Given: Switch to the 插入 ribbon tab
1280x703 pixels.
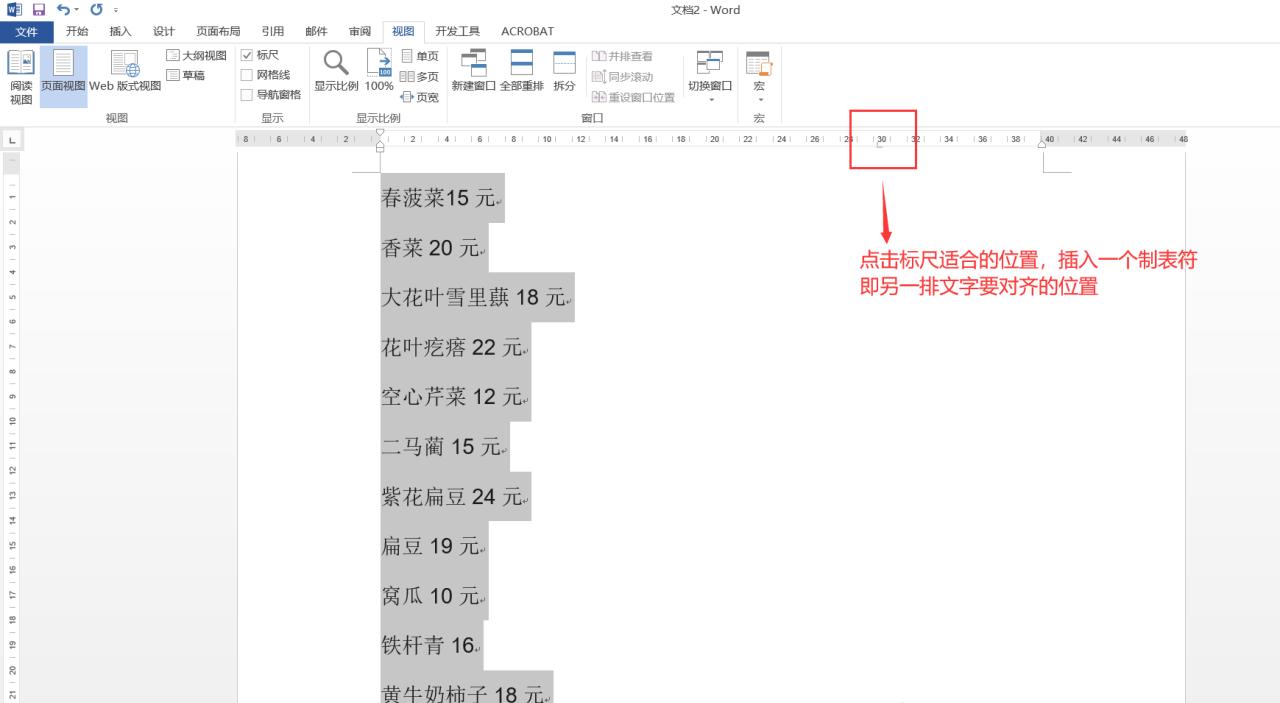Looking at the screenshot, I should [120, 32].
